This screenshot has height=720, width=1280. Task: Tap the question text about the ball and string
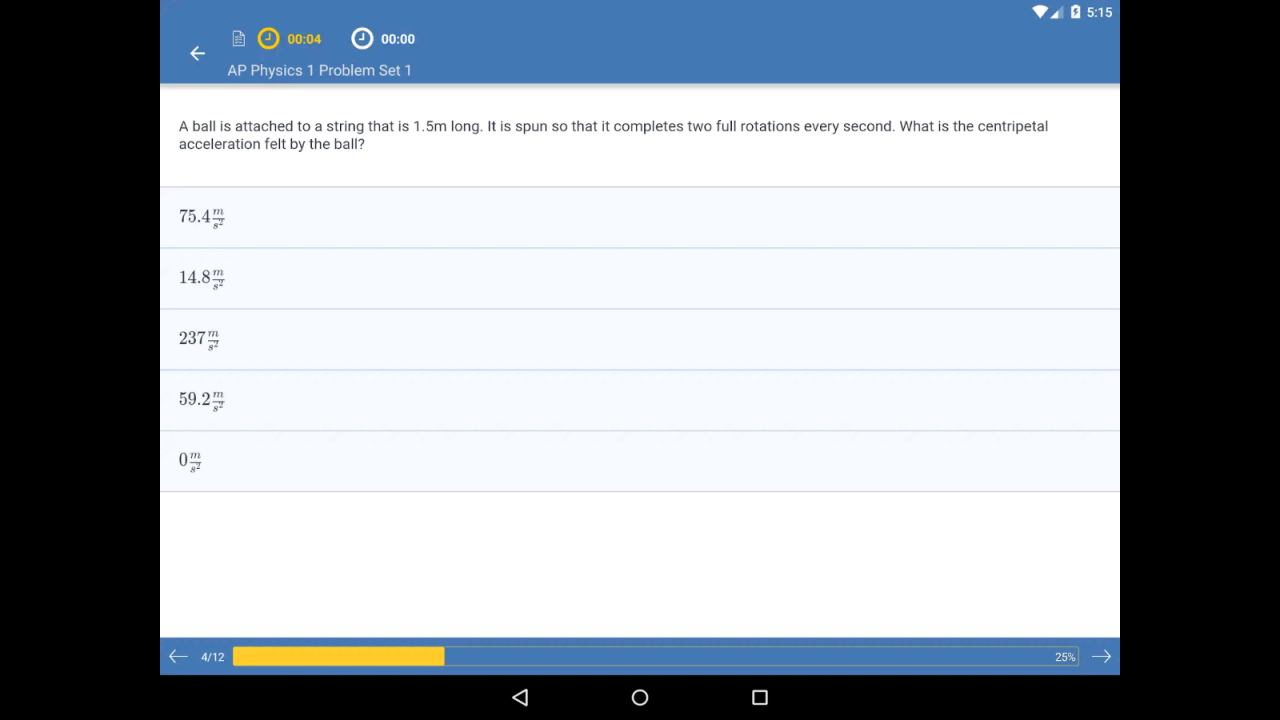[613, 135]
